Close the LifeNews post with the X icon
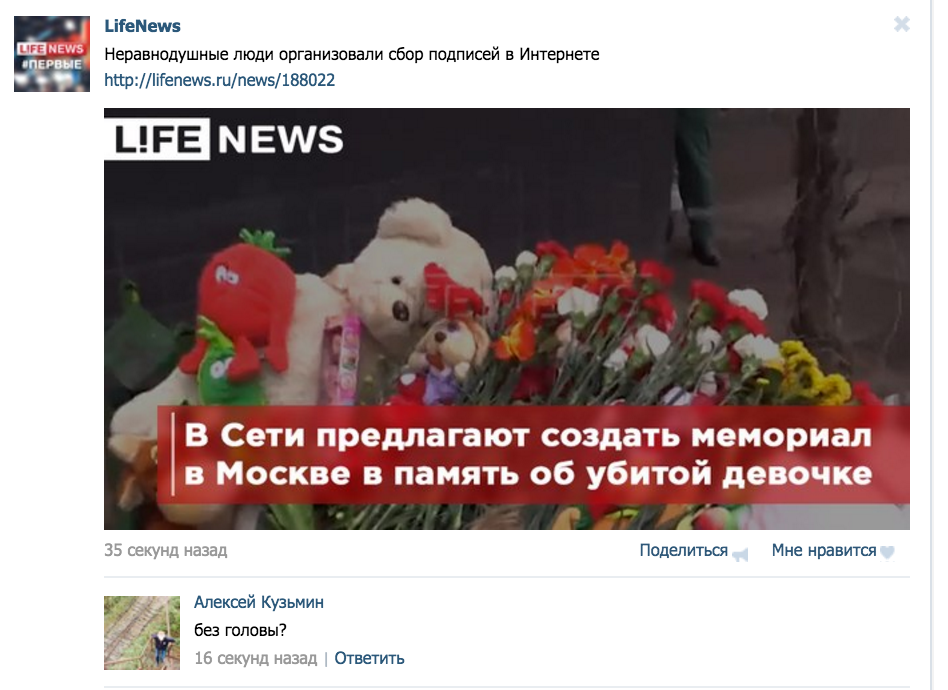Viewport: 948px width, 690px height. click(x=901, y=24)
